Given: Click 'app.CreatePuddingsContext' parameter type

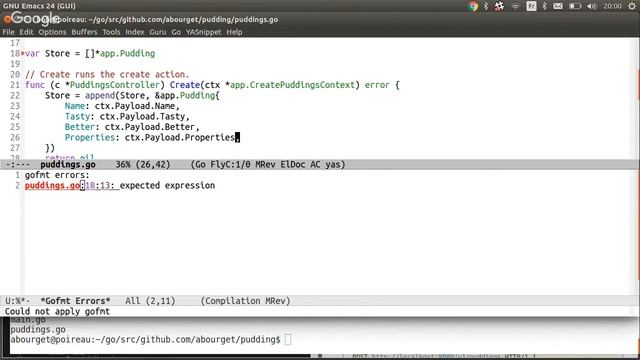Looking at the screenshot, I should (x=292, y=85).
